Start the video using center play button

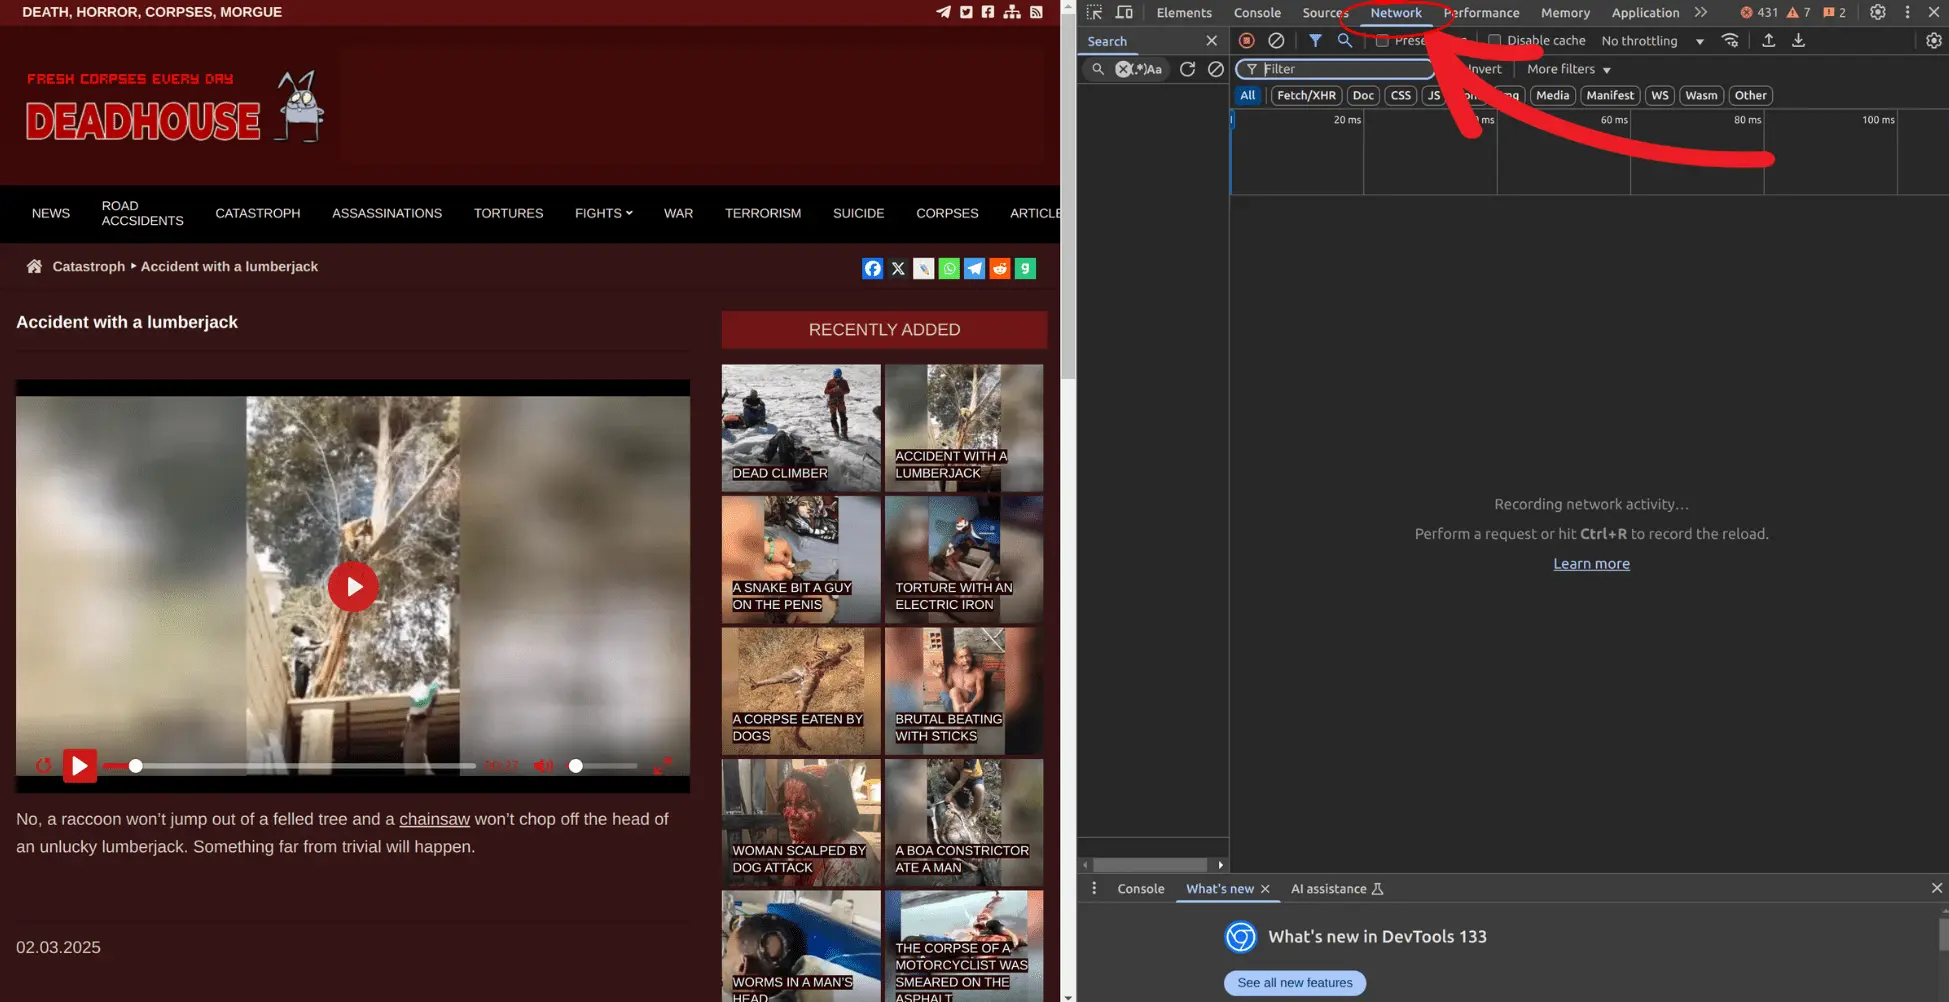click(353, 586)
